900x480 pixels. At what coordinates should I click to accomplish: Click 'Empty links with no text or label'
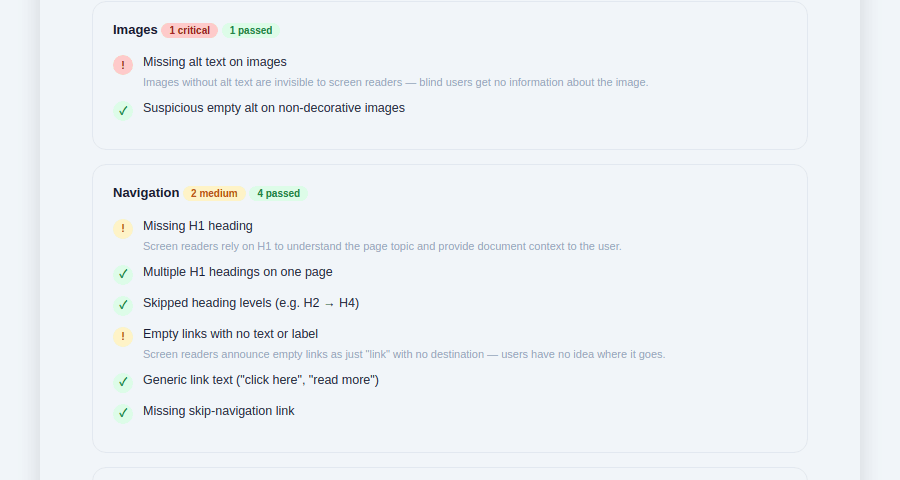pos(230,334)
